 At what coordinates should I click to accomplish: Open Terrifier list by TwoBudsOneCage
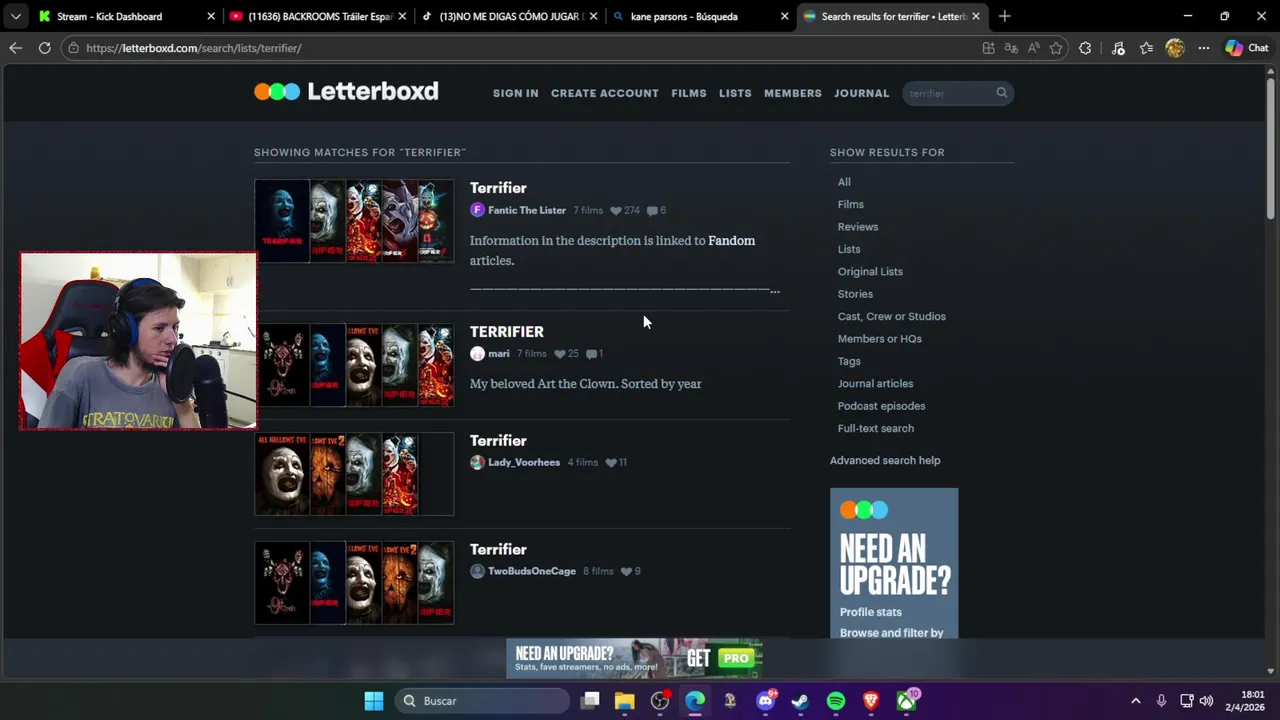point(498,550)
